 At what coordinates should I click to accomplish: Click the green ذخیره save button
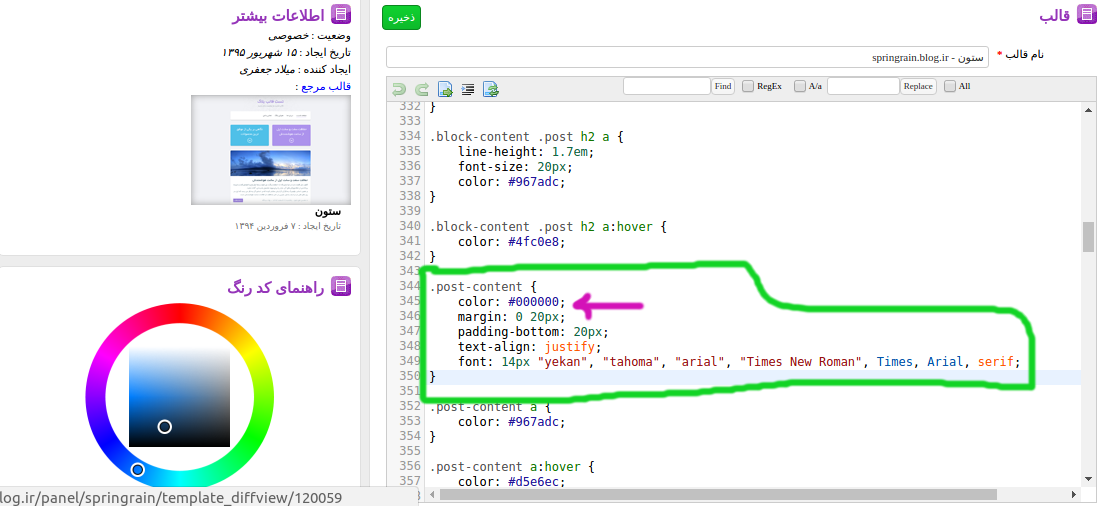pos(401,18)
